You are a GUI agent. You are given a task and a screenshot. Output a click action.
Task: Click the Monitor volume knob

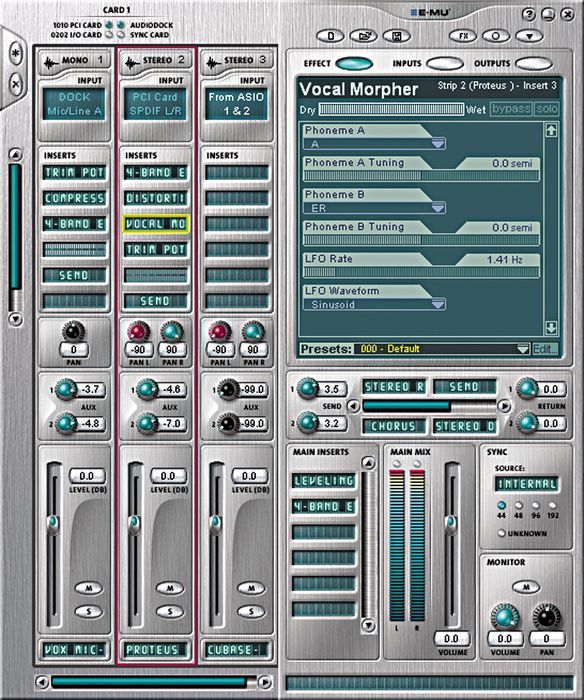click(x=505, y=617)
